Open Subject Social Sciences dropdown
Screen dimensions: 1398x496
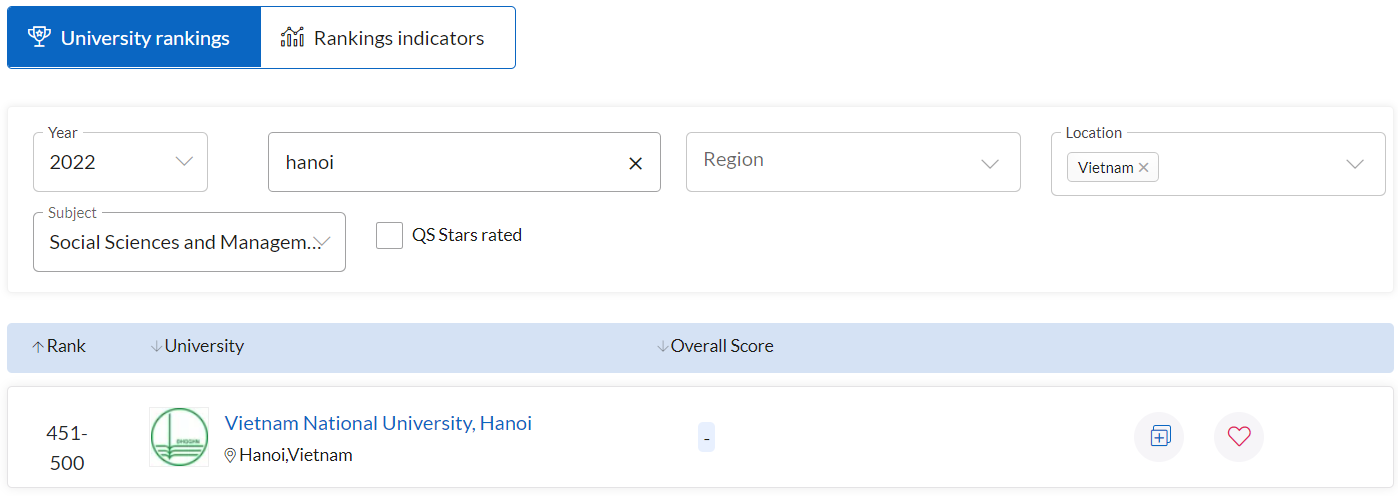[189, 242]
